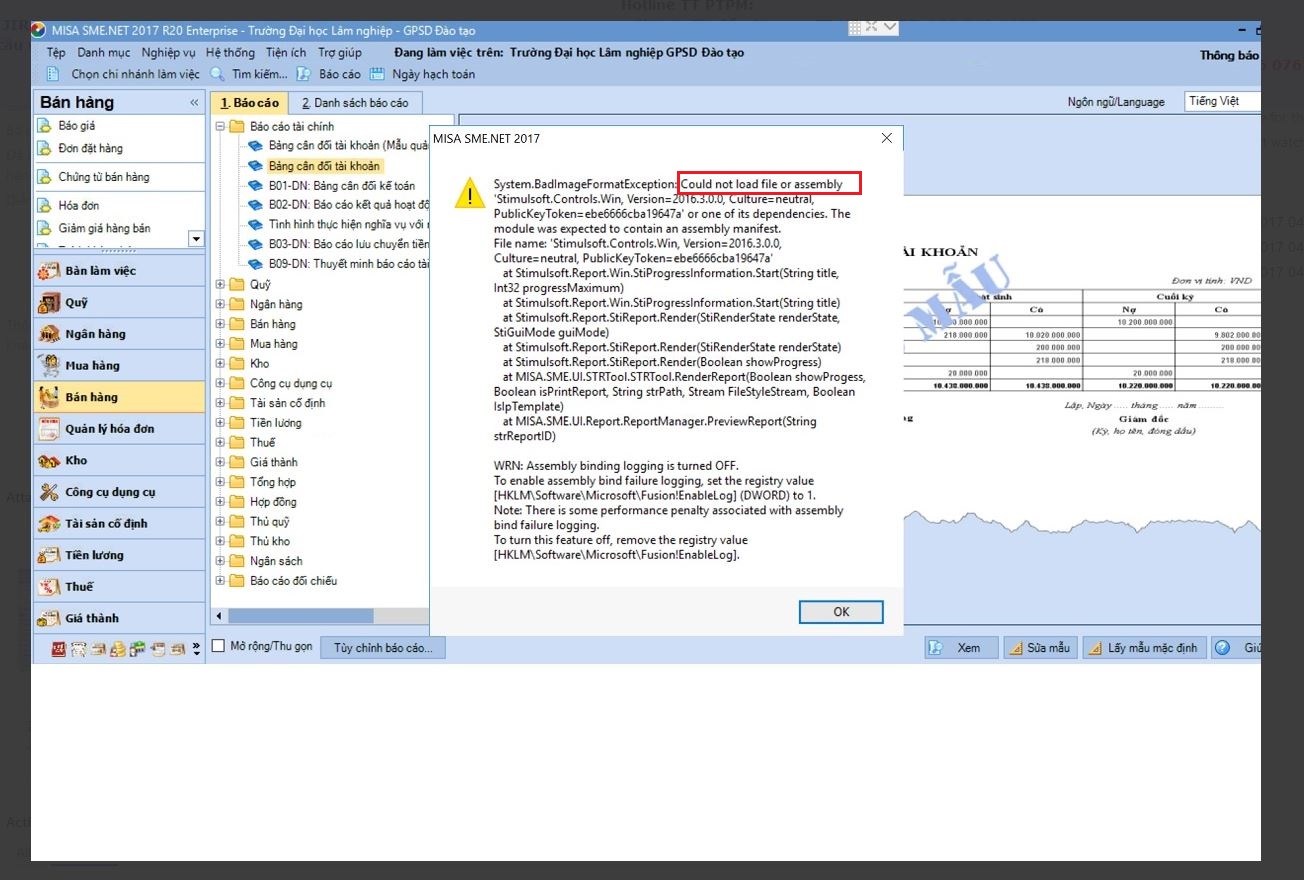Expand the Quỹ report folder
The height and width of the screenshot is (880, 1304).
click(221, 285)
